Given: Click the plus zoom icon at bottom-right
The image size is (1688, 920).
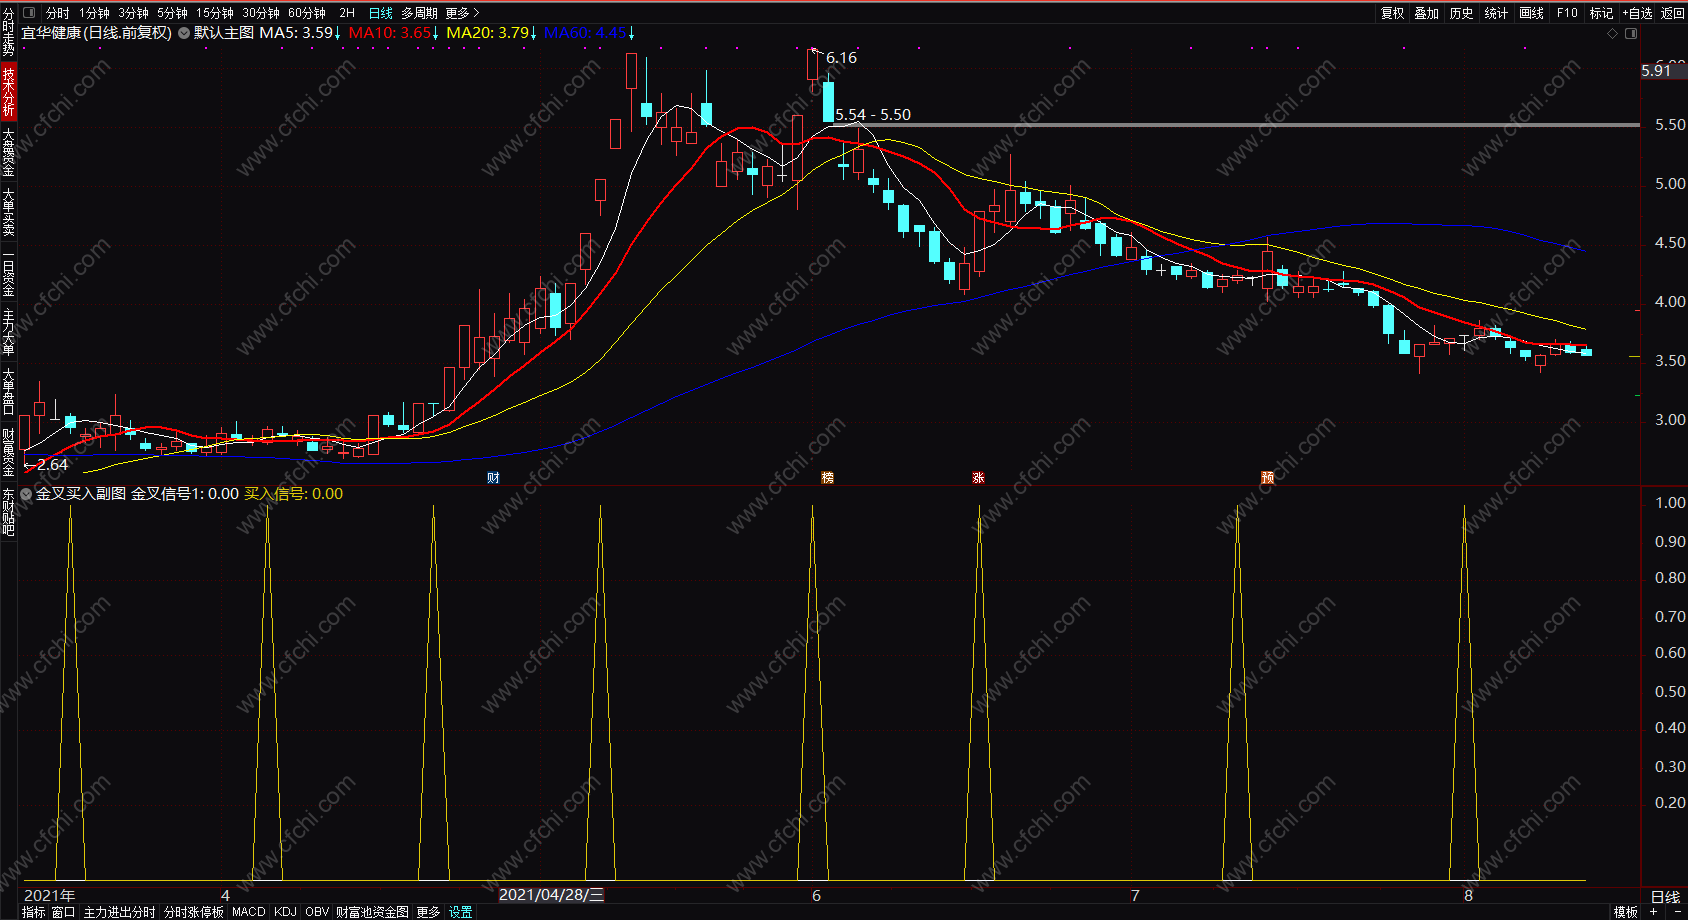Looking at the screenshot, I should pos(1654,912).
